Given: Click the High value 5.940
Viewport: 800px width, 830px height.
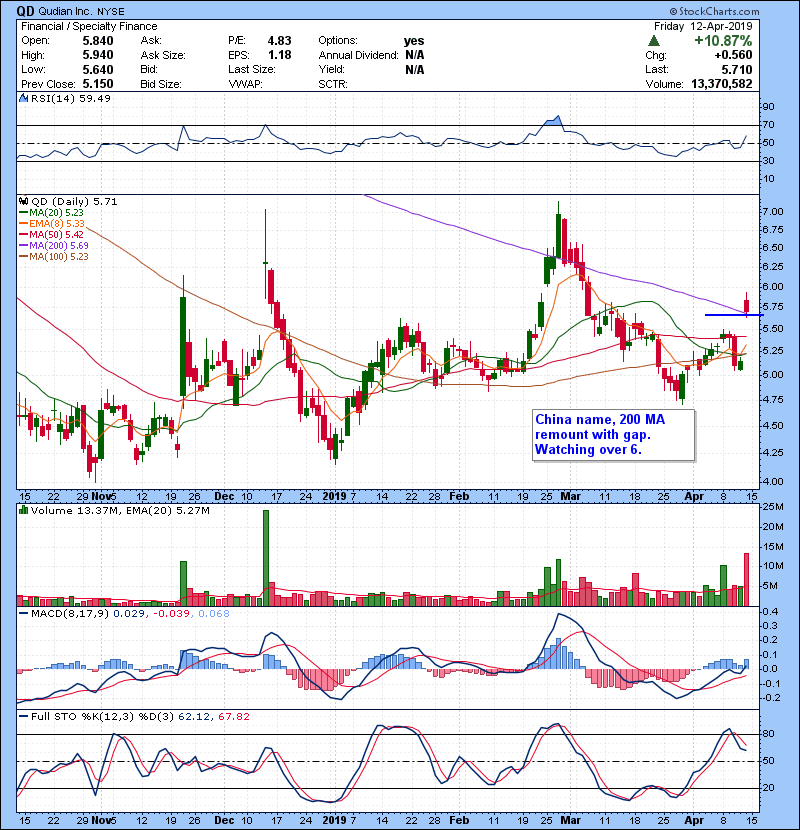Looking at the screenshot, I should tap(98, 55).
